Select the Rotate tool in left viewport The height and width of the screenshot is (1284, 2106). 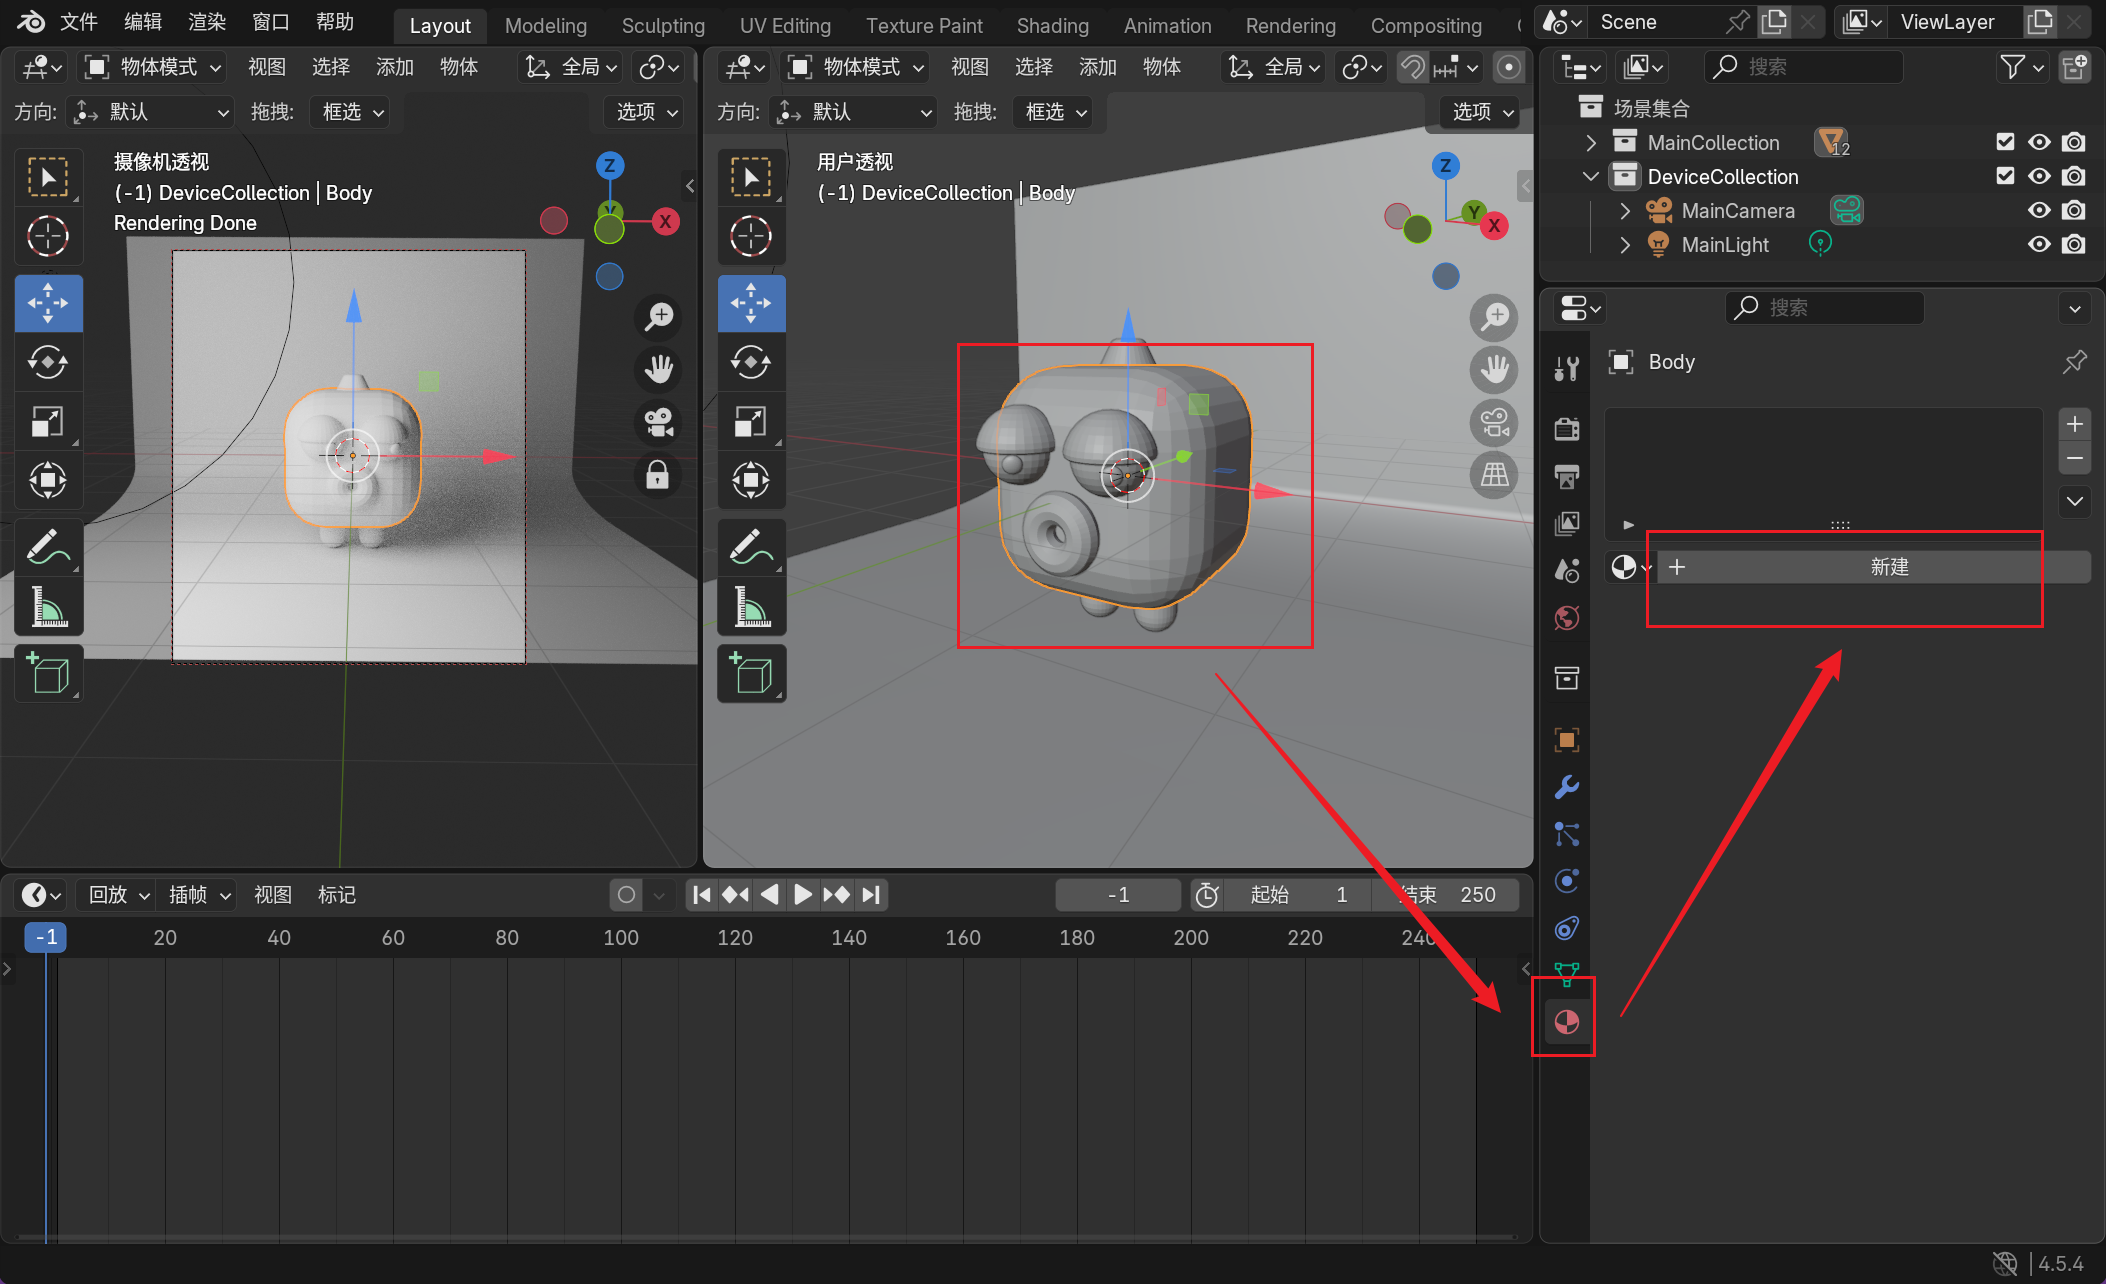pyautogui.click(x=48, y=362)
